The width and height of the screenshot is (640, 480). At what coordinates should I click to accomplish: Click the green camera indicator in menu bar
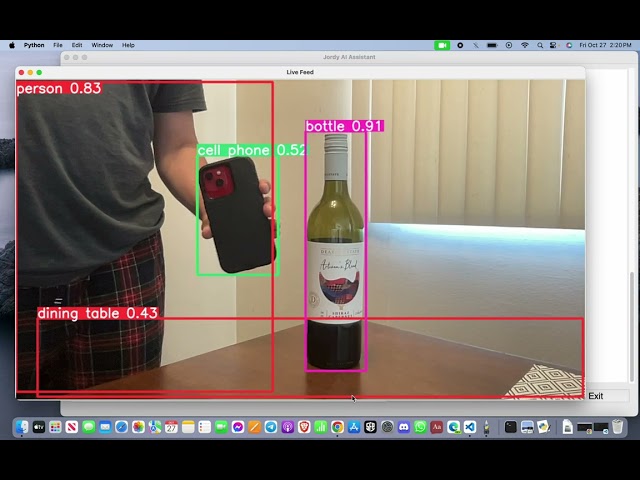click(x=442, y=45)
